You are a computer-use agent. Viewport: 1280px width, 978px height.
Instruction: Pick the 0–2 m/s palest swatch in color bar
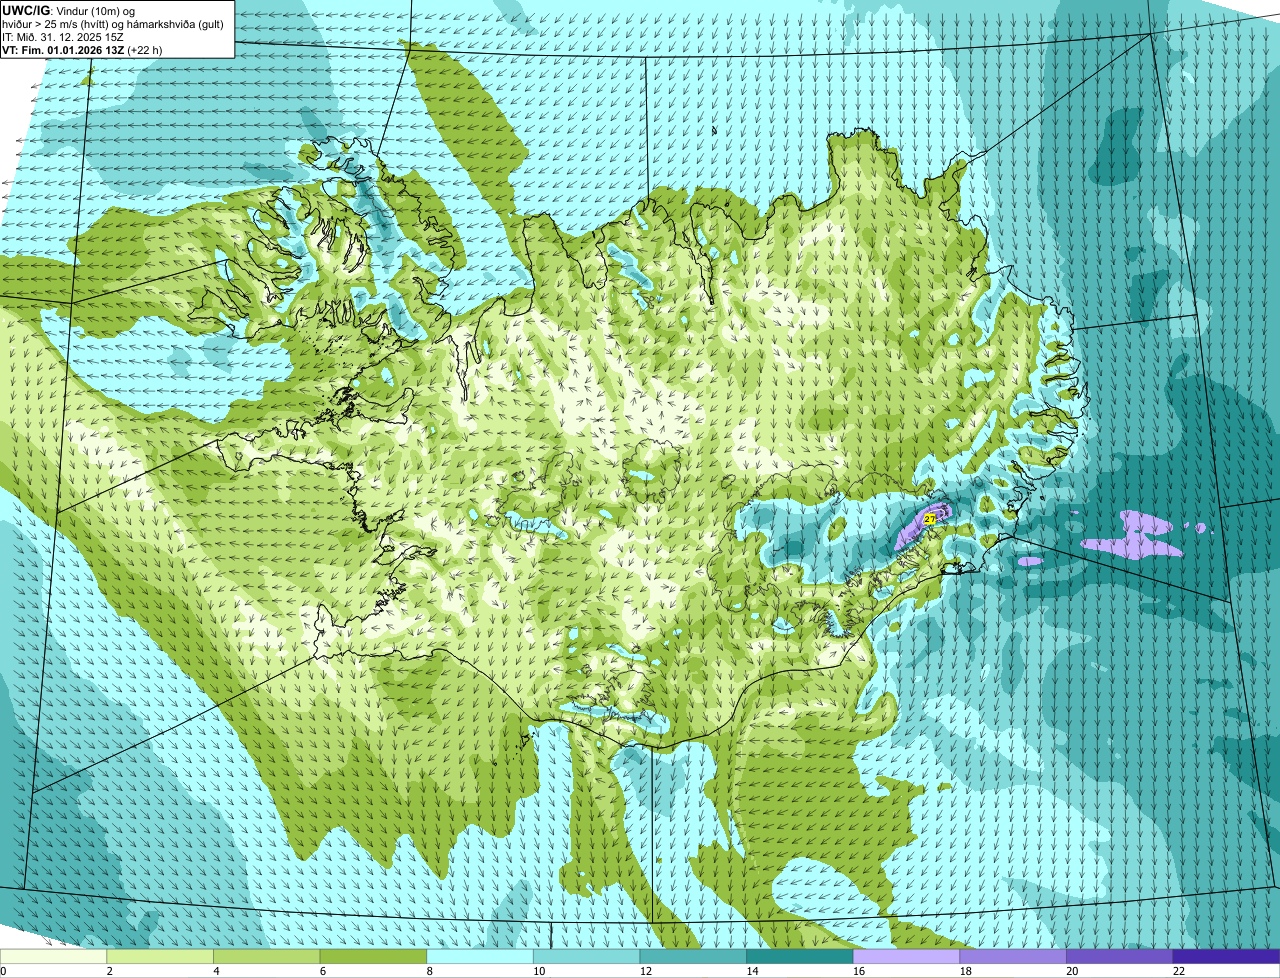(x=53, y=956)
